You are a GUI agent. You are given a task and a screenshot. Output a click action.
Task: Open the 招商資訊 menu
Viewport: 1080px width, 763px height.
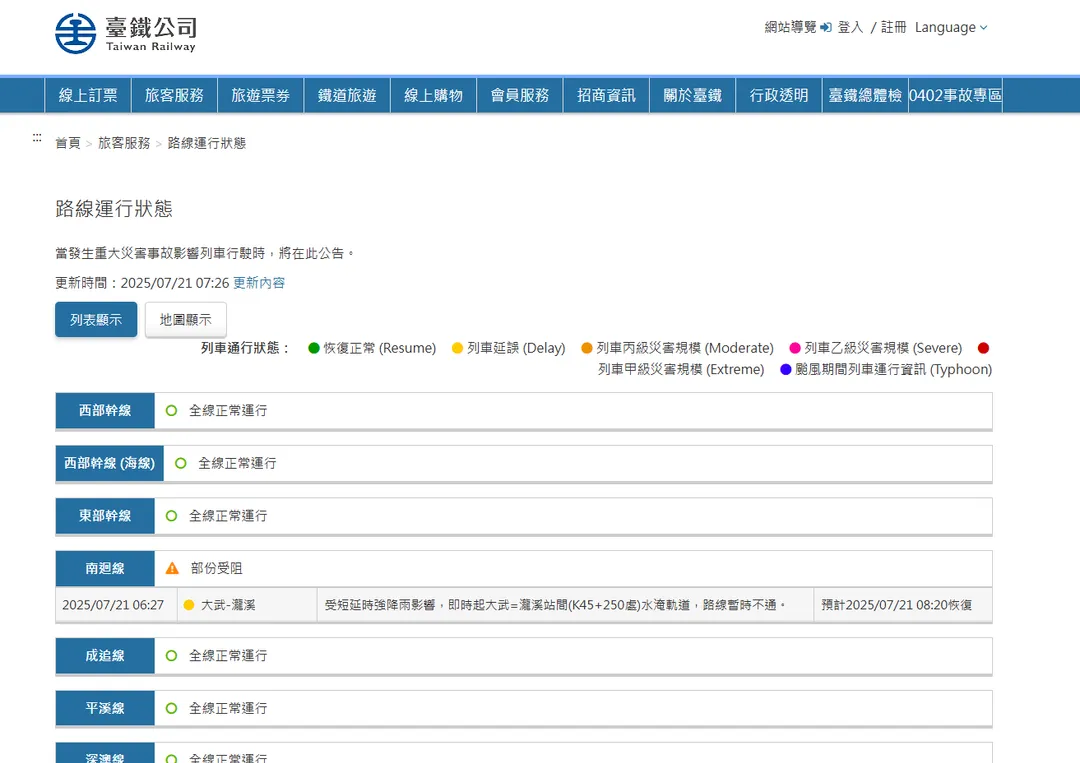(606, 95)
